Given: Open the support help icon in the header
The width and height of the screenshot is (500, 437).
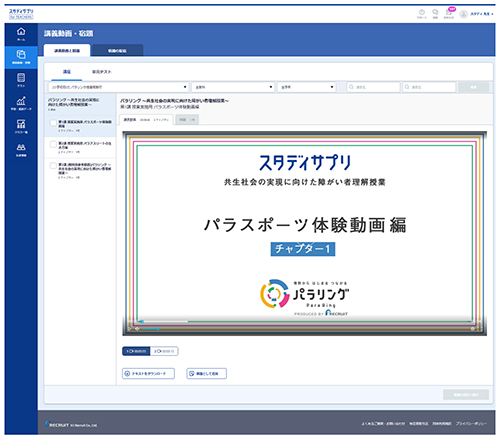Looking at the screenshot, I should coord(422,13).
